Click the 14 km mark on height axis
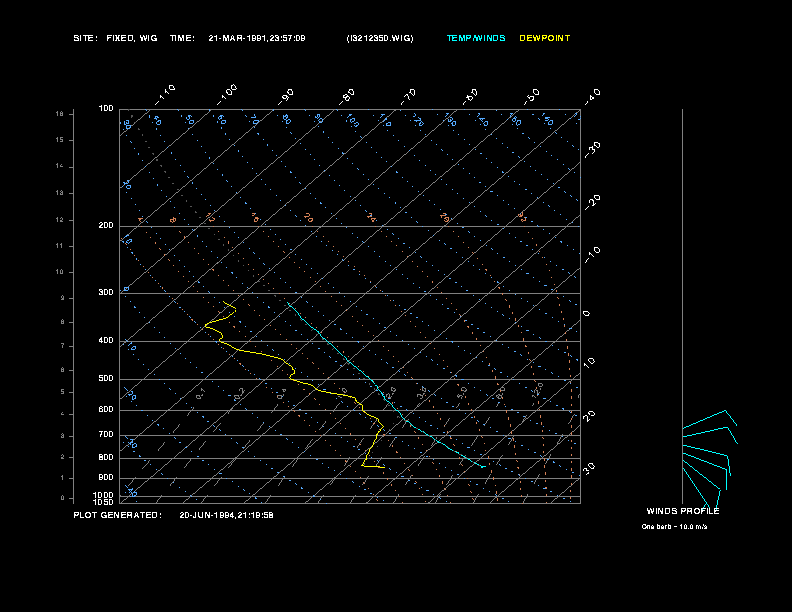This screenshot has height=612, width=792. click(x=60, y=166)
